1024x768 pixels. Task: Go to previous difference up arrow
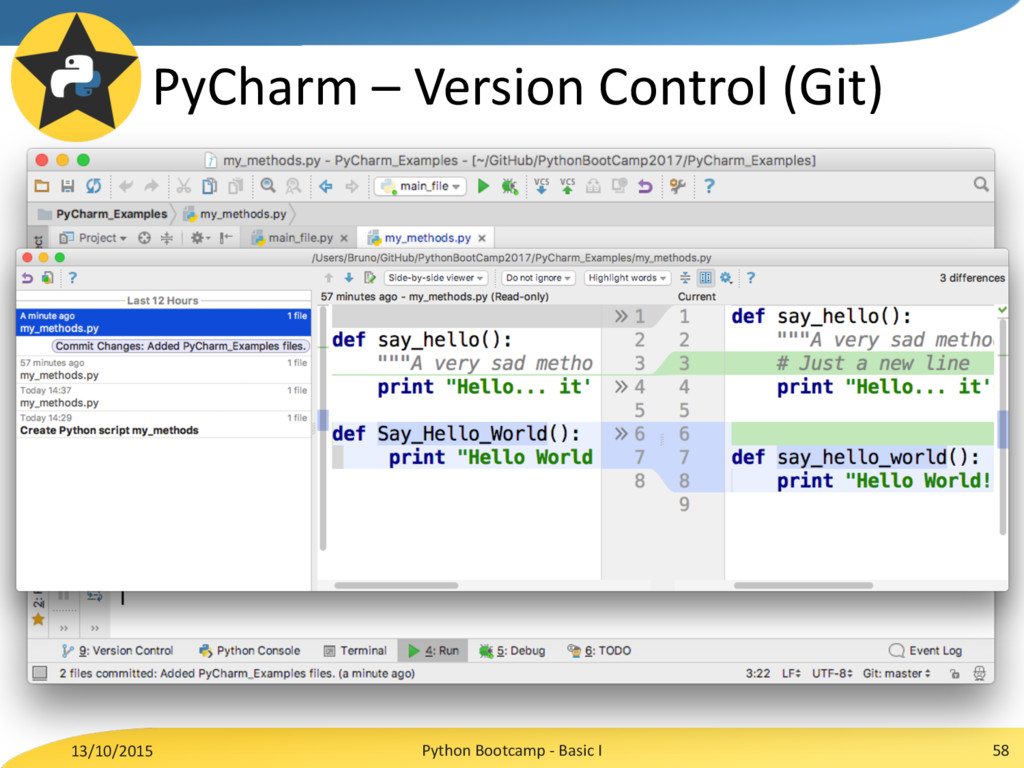[x=329, y=278]
